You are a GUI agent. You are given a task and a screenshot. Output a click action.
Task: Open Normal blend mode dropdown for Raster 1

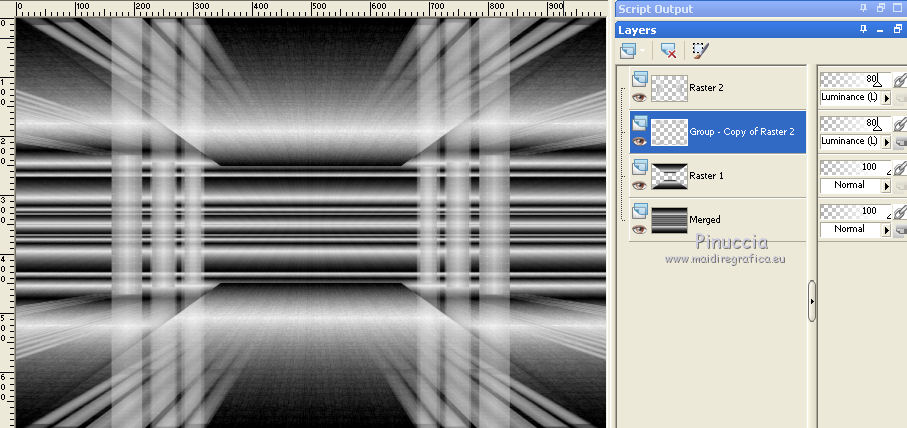point(886,186)
